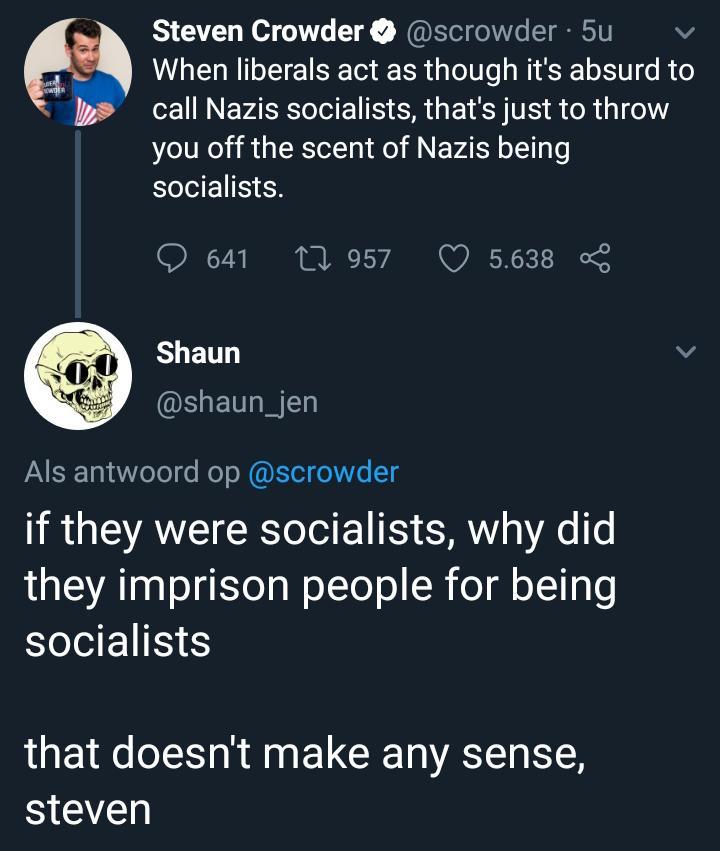The height and width of the screenshot is (851, 720).
Task: Click the 5.638 likes count
Action: [x=520, y=259]
